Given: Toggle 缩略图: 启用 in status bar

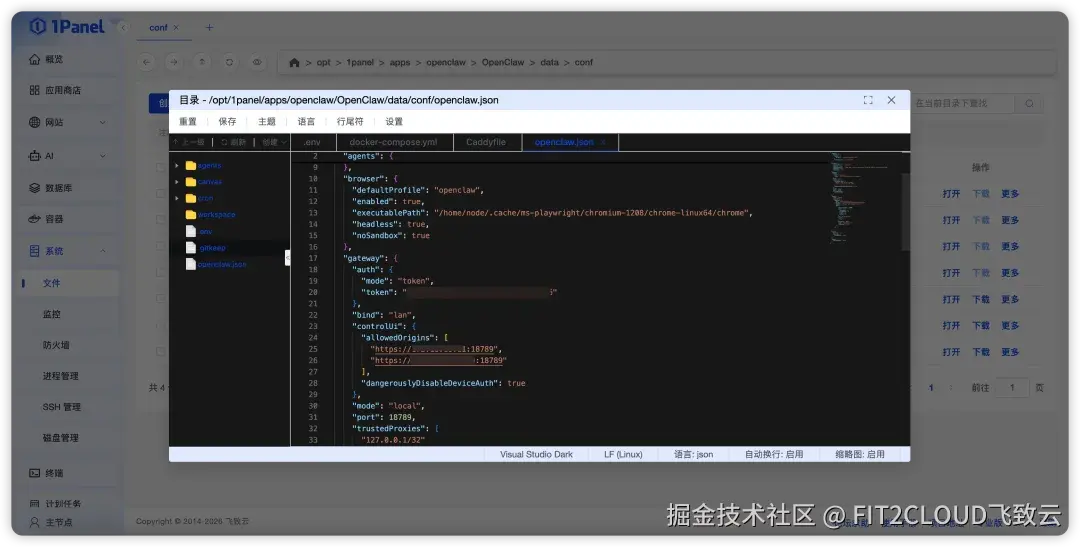Looking at the screenshot, I should pyautogui.click(x=860, y=455).
